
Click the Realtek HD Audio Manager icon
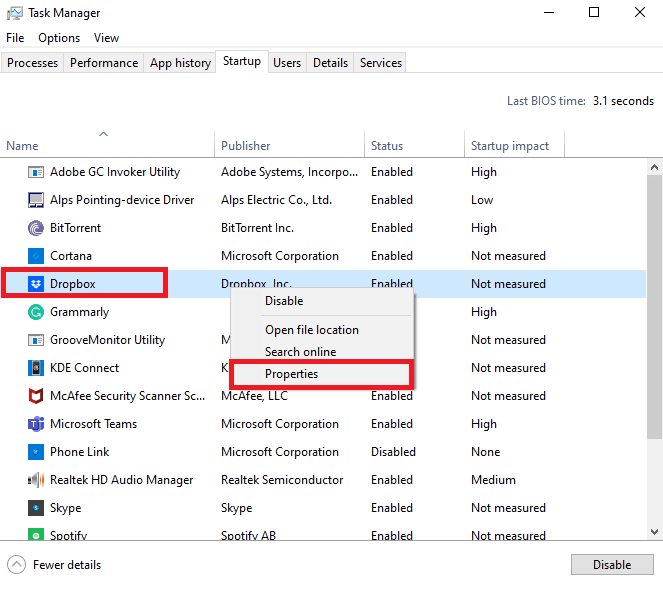36,480
